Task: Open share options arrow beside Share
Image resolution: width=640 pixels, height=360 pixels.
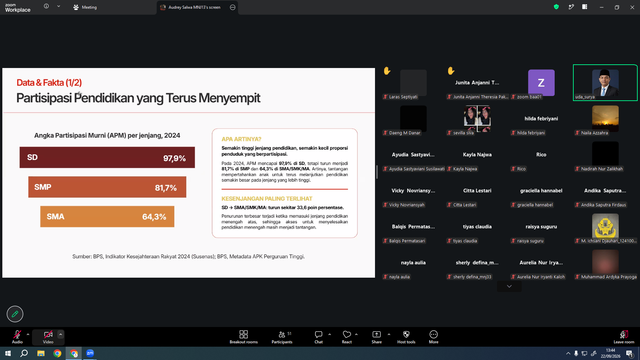Action: pos(389,334)
